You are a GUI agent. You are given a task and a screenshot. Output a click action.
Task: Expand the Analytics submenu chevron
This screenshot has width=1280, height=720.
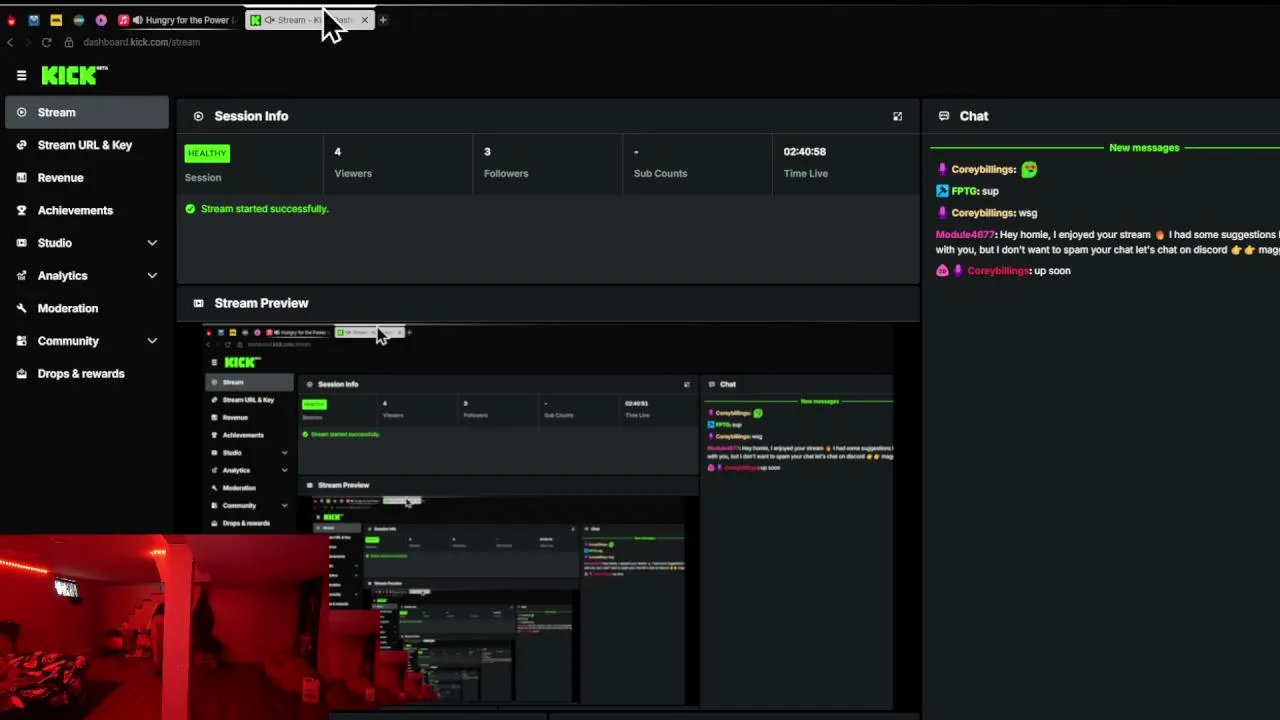click(x=152, y=276)
